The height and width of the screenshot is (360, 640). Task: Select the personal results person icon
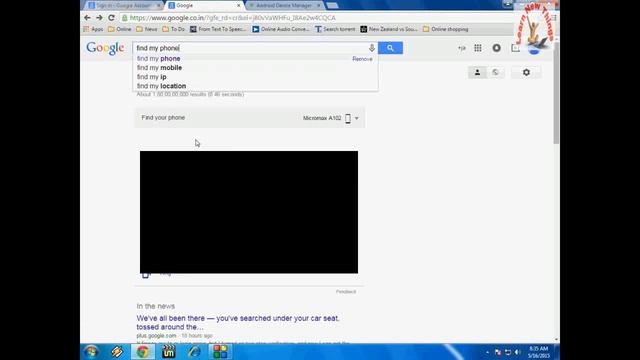[x=477, y=73]
